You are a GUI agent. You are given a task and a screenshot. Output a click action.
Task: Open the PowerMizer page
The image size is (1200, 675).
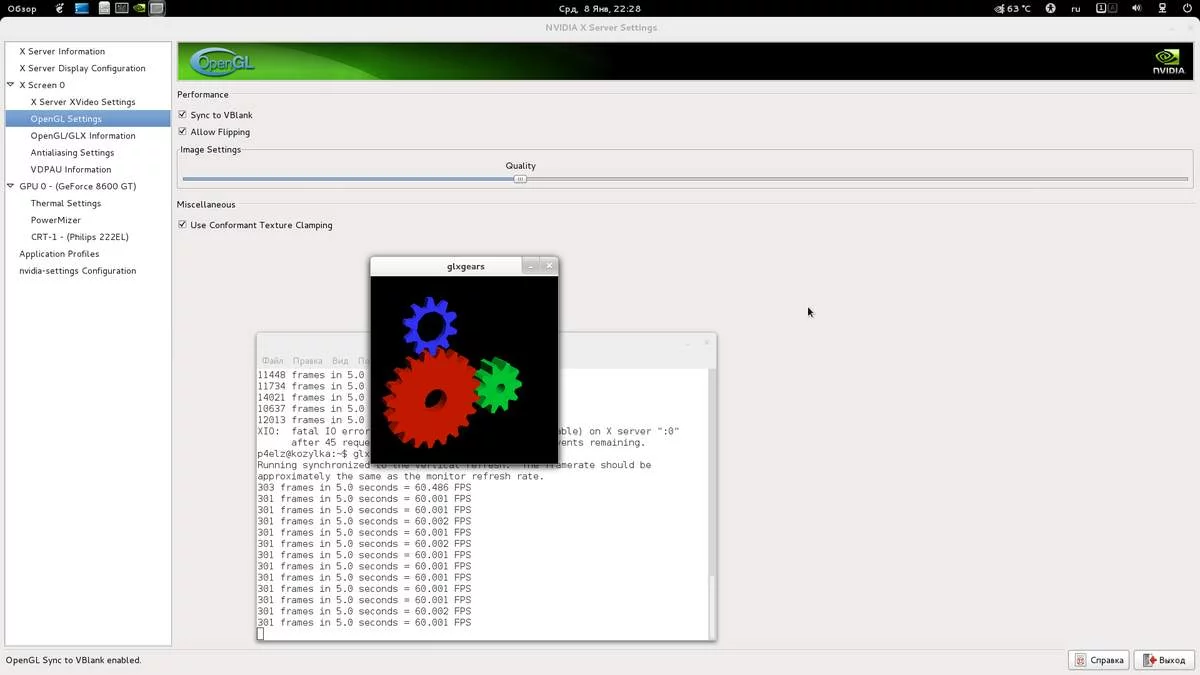[56, 220]
